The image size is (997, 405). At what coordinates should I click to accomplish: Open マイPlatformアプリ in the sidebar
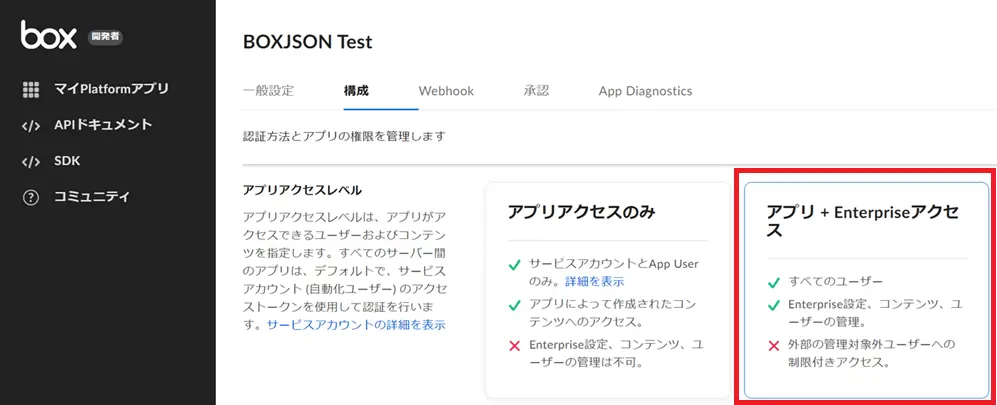(111, 89)
